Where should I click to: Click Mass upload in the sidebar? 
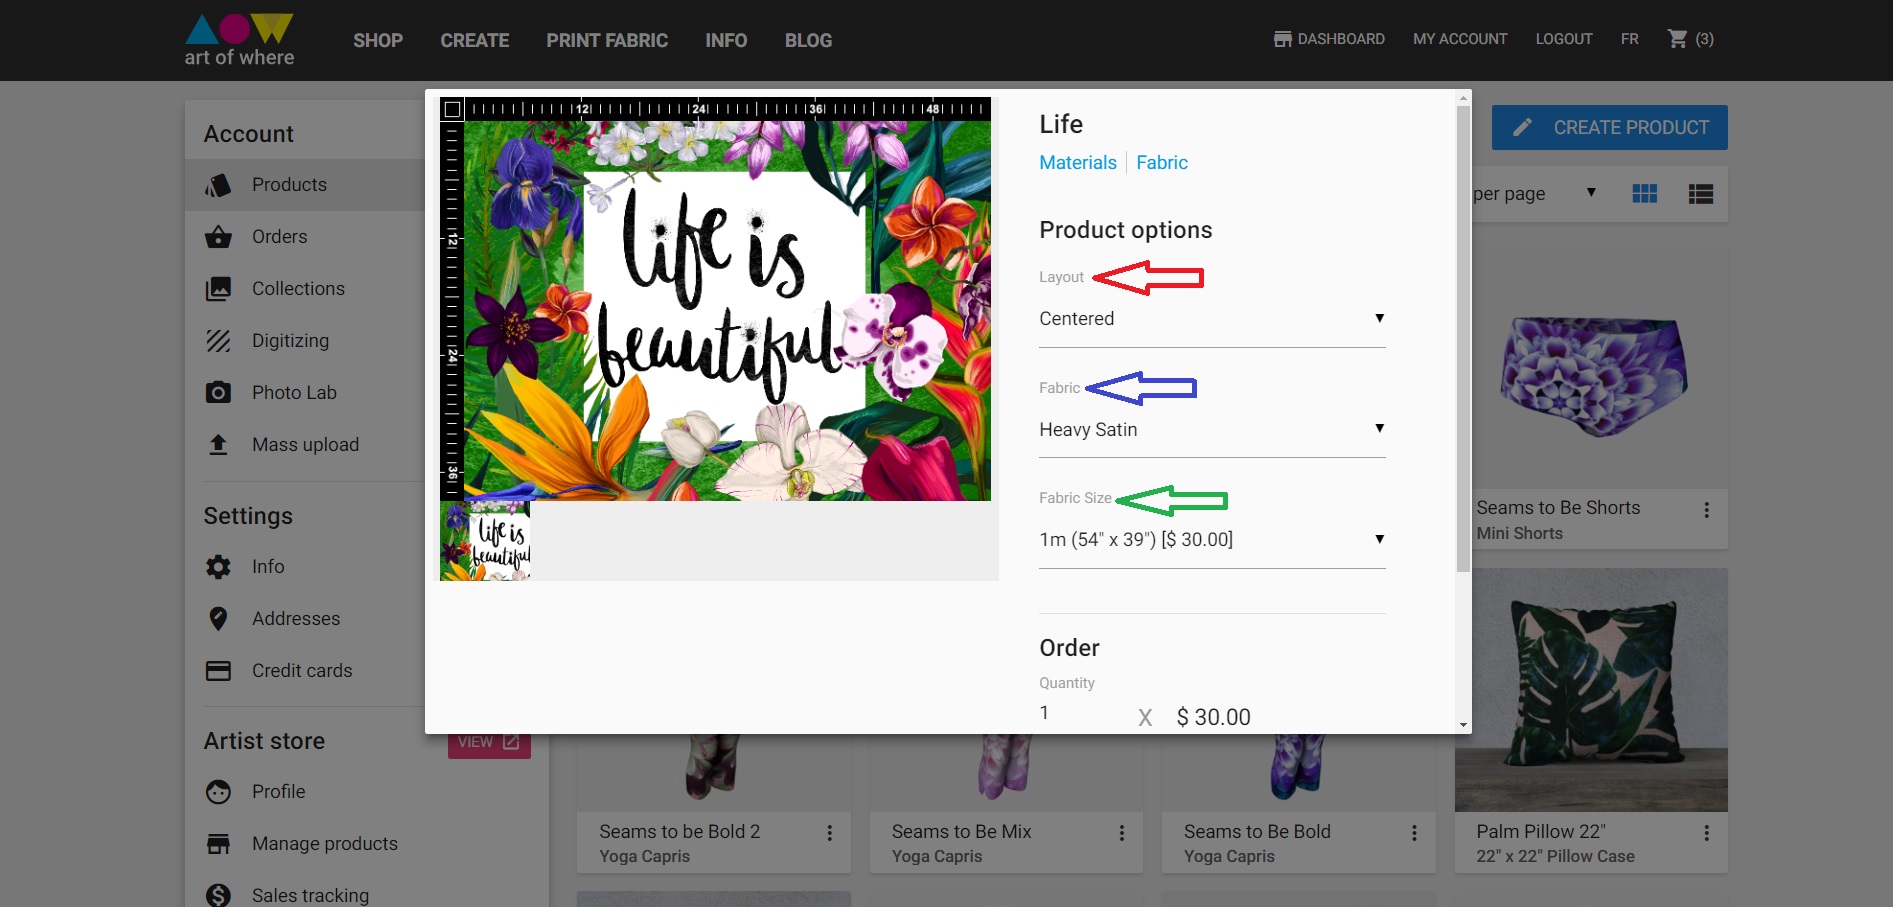305,445
